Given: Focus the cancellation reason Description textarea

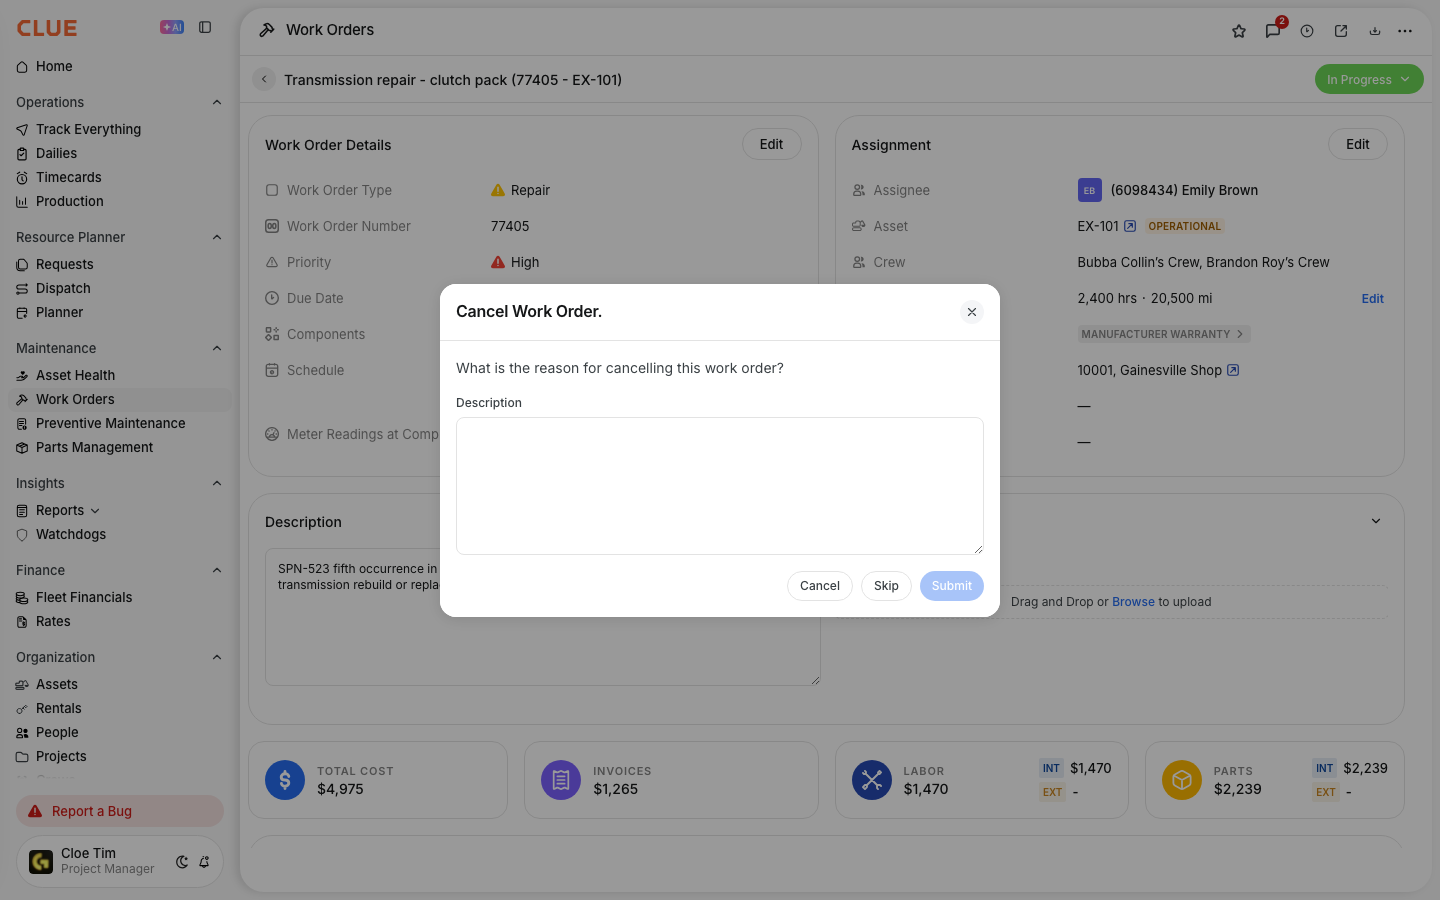Looking at the screenshot, I should coord(720,486).
